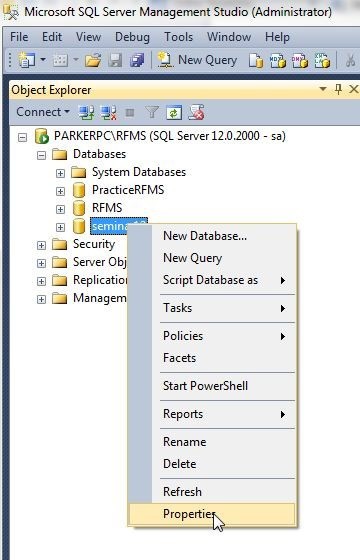The image size is (360, 560).
Task: Select the System Databases folder
Action: pyautogui.click(x=139, y=172)
